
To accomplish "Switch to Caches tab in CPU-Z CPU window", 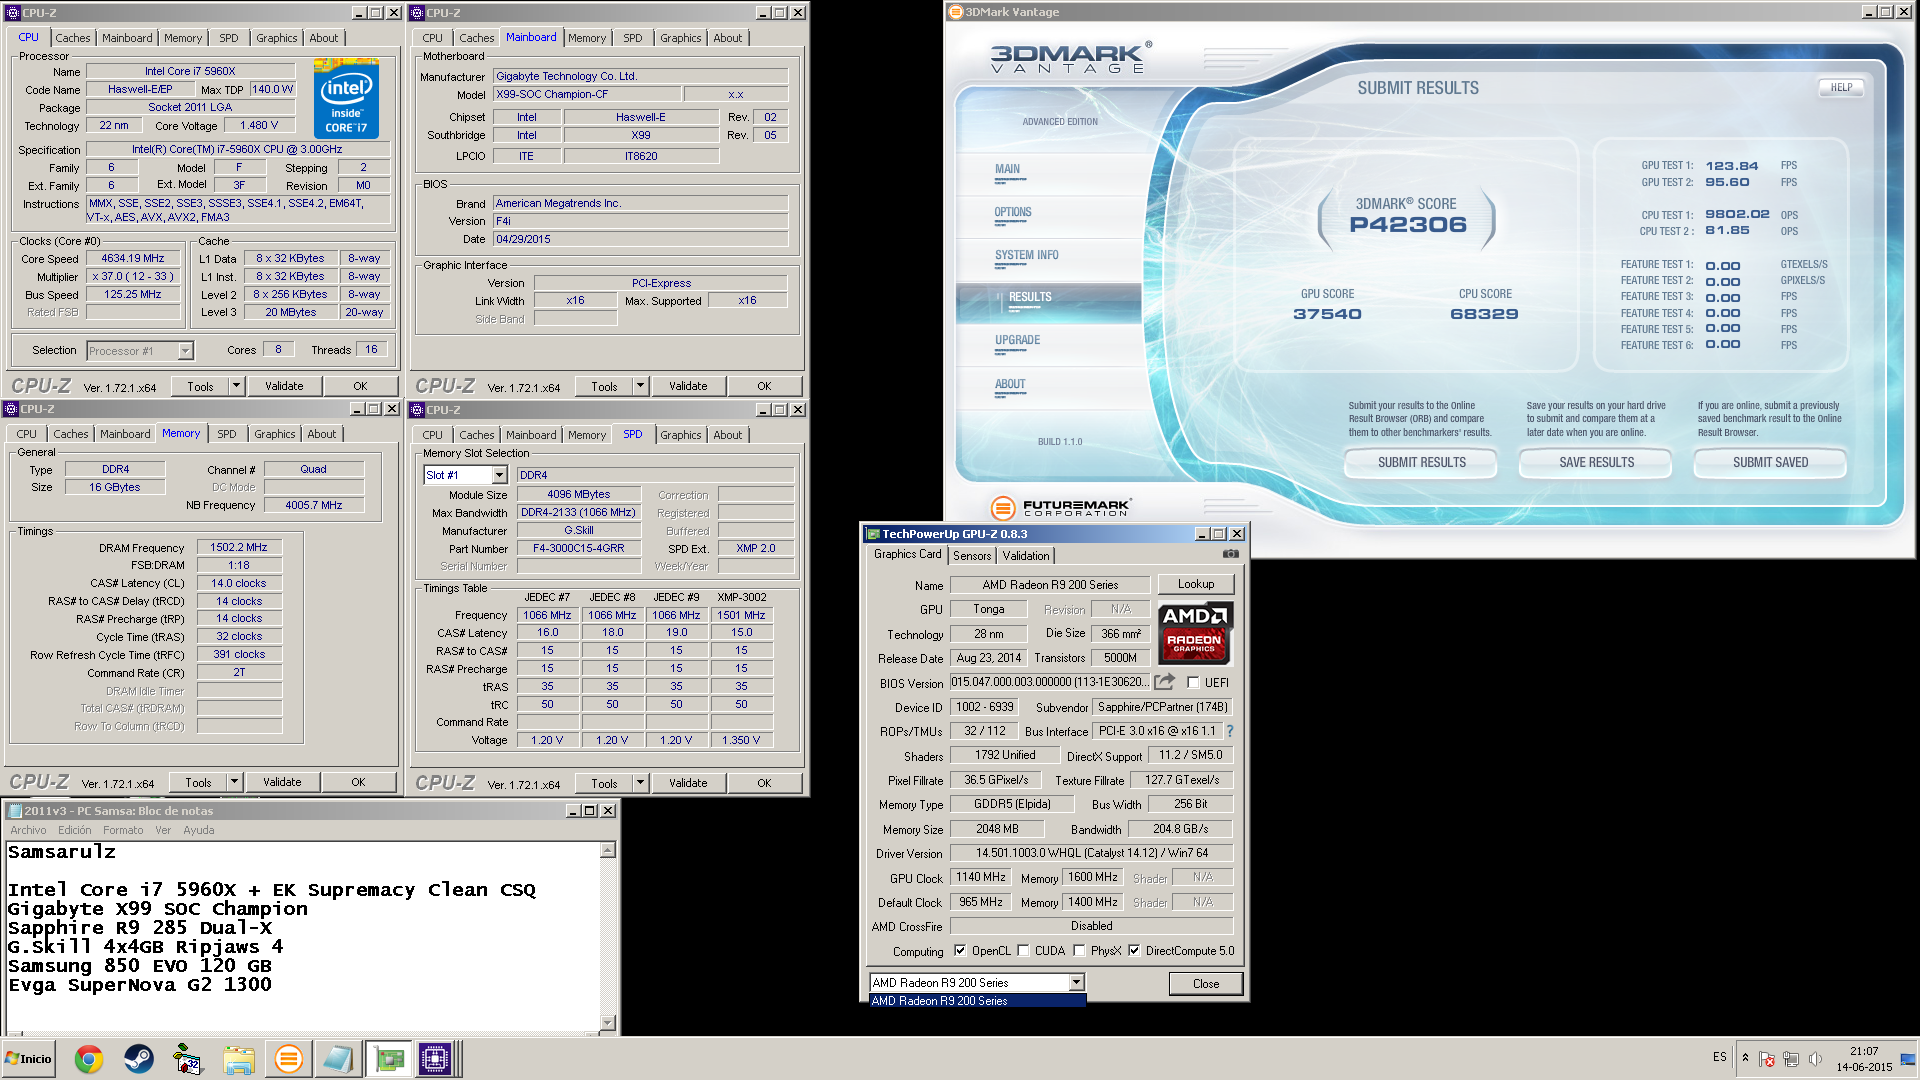I will pyautogui.click(x=73, y=38).
